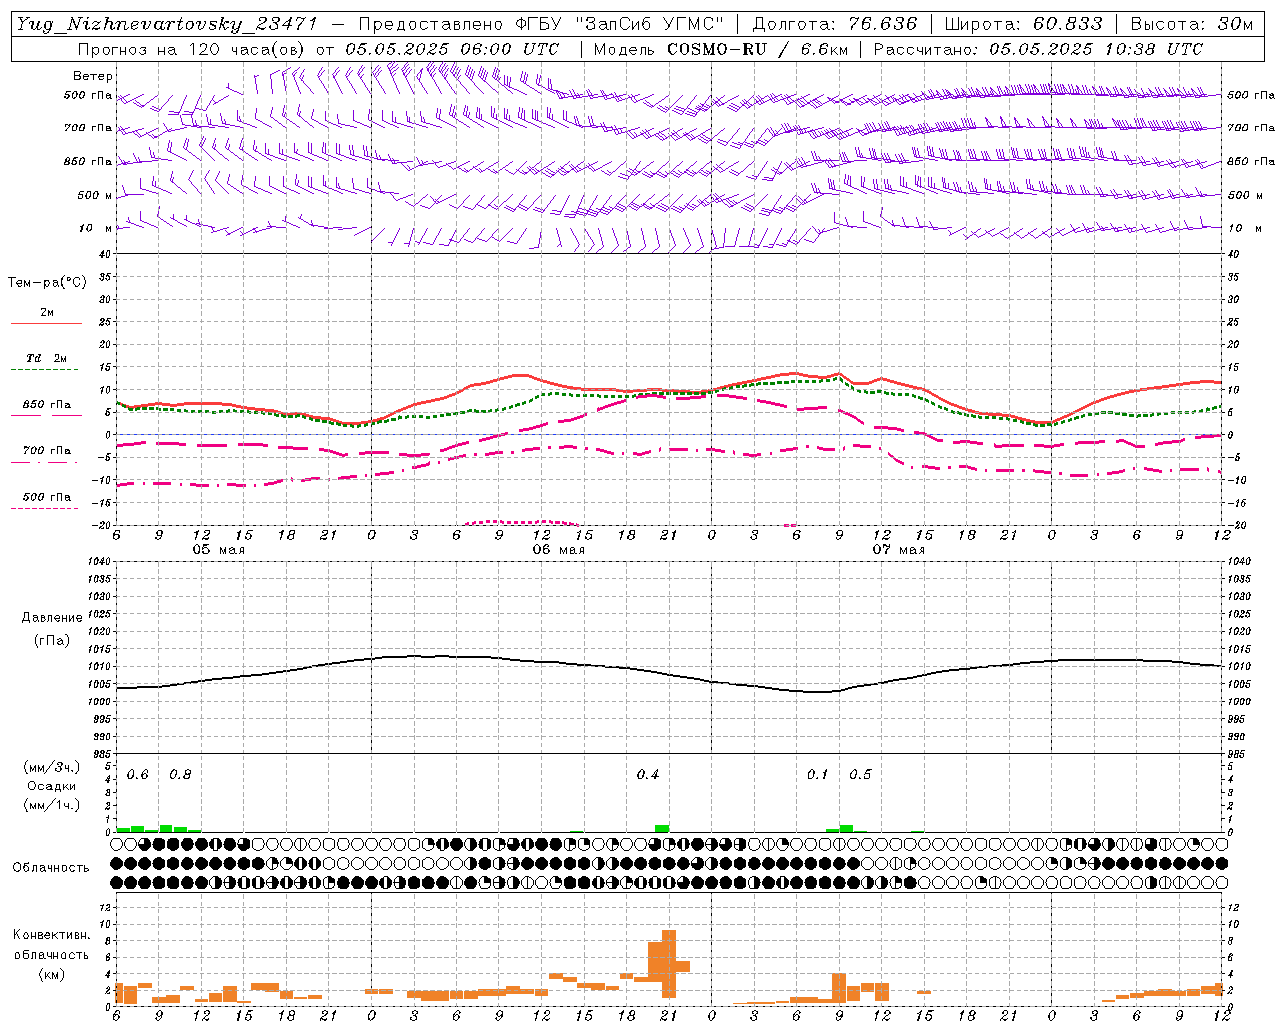The image size is (1280, 1024).
Task: Click the '06 мая' date label
Action: click(x=558, y=550)
